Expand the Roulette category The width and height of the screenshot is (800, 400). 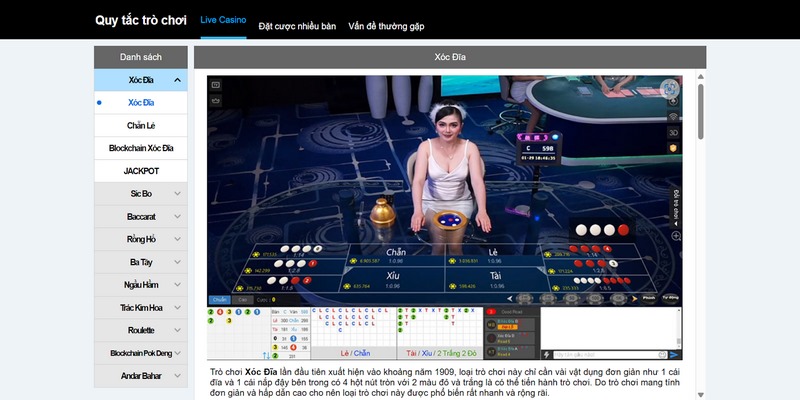(140, 330)
